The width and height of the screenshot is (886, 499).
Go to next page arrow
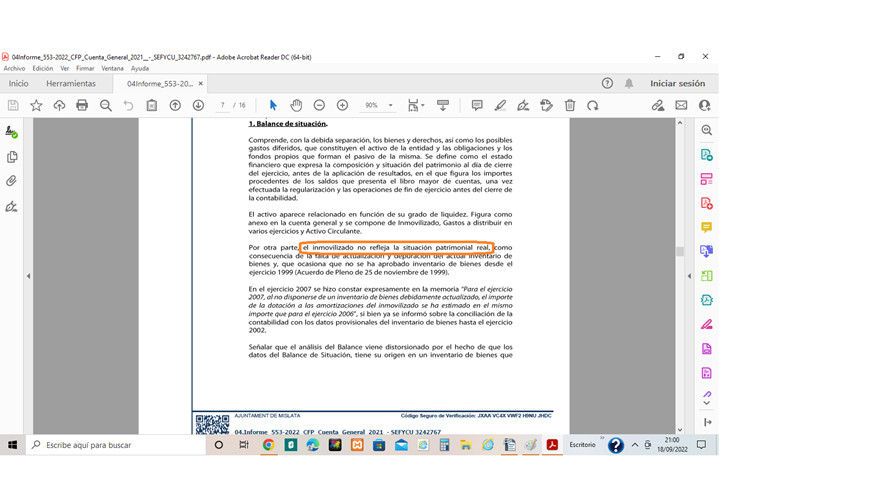coord(198,105)
